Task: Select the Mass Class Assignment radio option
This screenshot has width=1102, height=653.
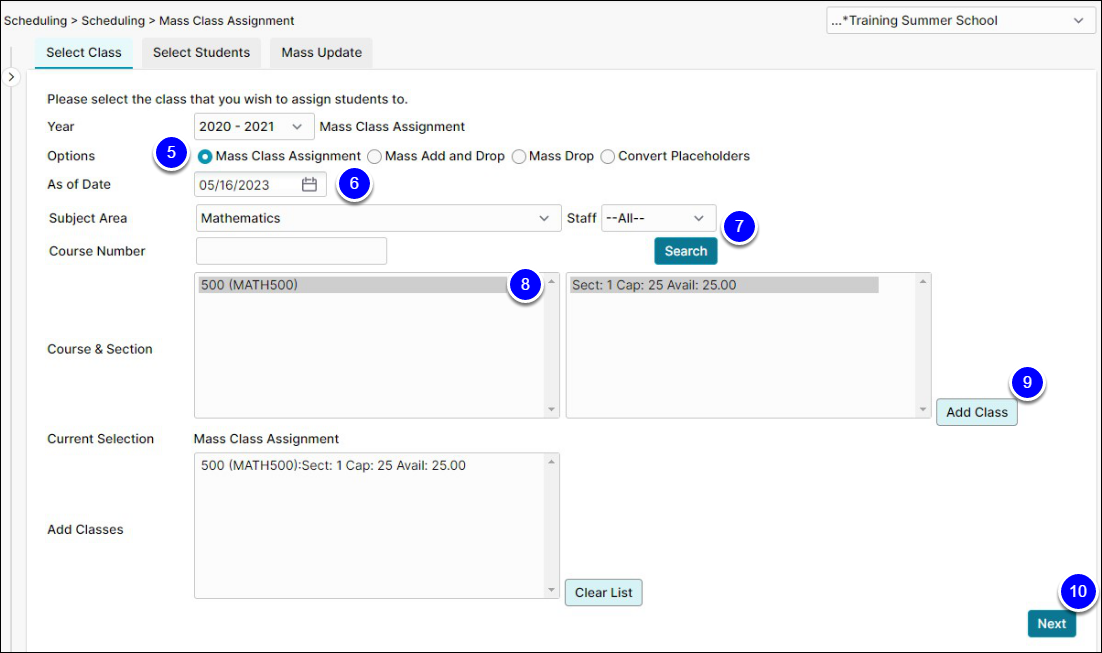Action: pyautogui.click(x=205, y=157)
